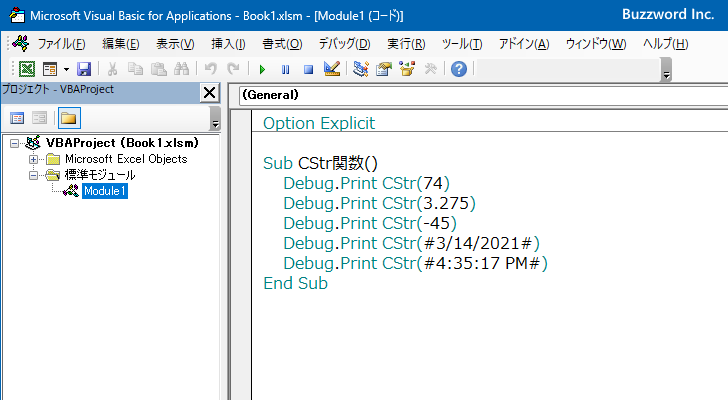Image resolution: width=728 pixels, height=400 pixels.
Task: Click the End Sub line
Action: tap(295, 283)
